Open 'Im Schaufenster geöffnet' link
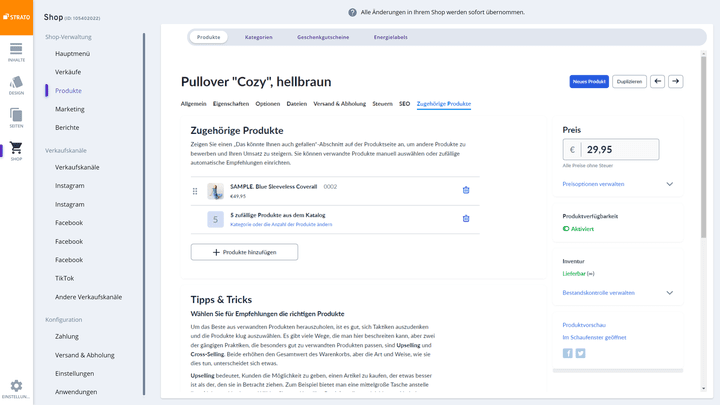 pyautogui.click(x=594, y=337)
